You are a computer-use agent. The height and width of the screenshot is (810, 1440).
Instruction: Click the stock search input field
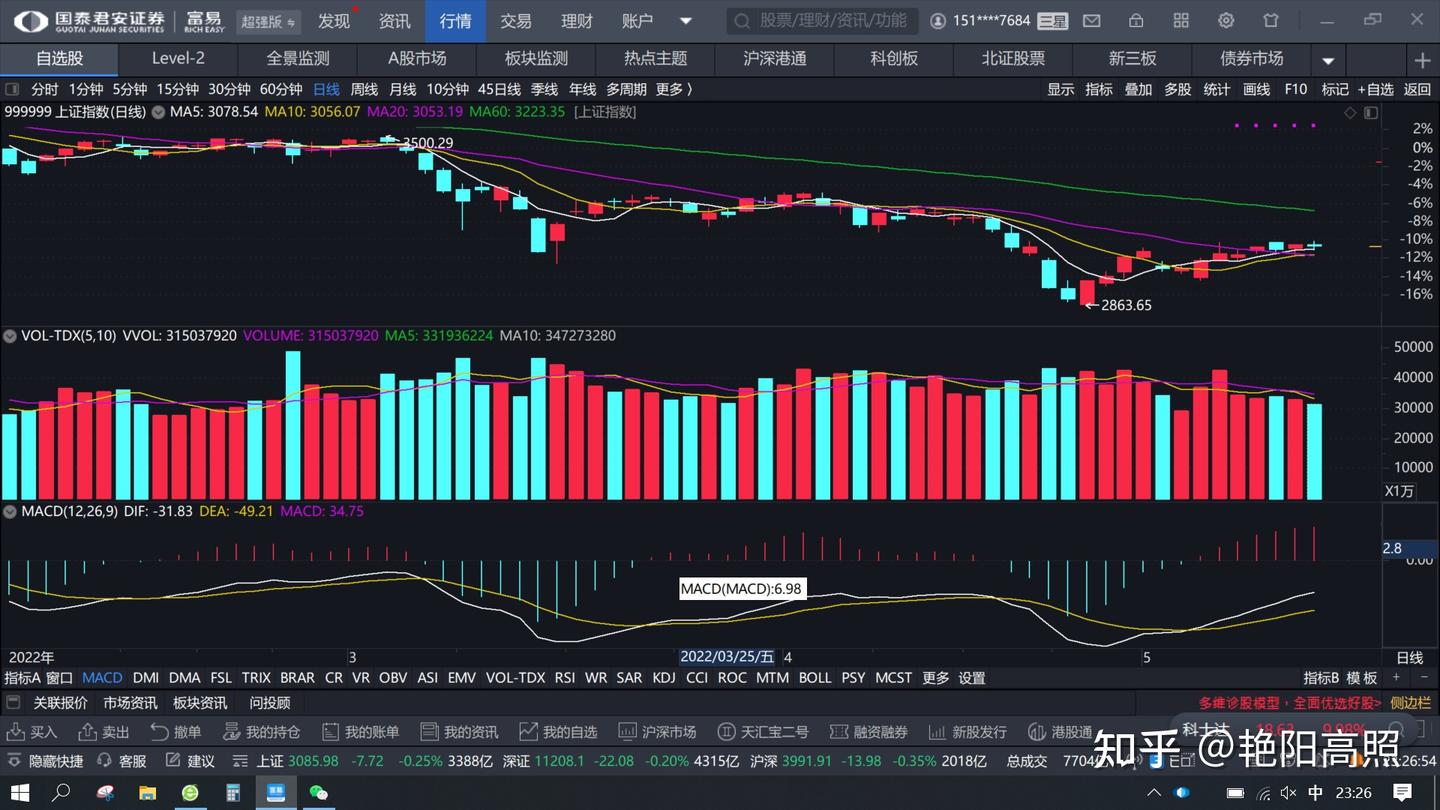(x=822, y=20)
